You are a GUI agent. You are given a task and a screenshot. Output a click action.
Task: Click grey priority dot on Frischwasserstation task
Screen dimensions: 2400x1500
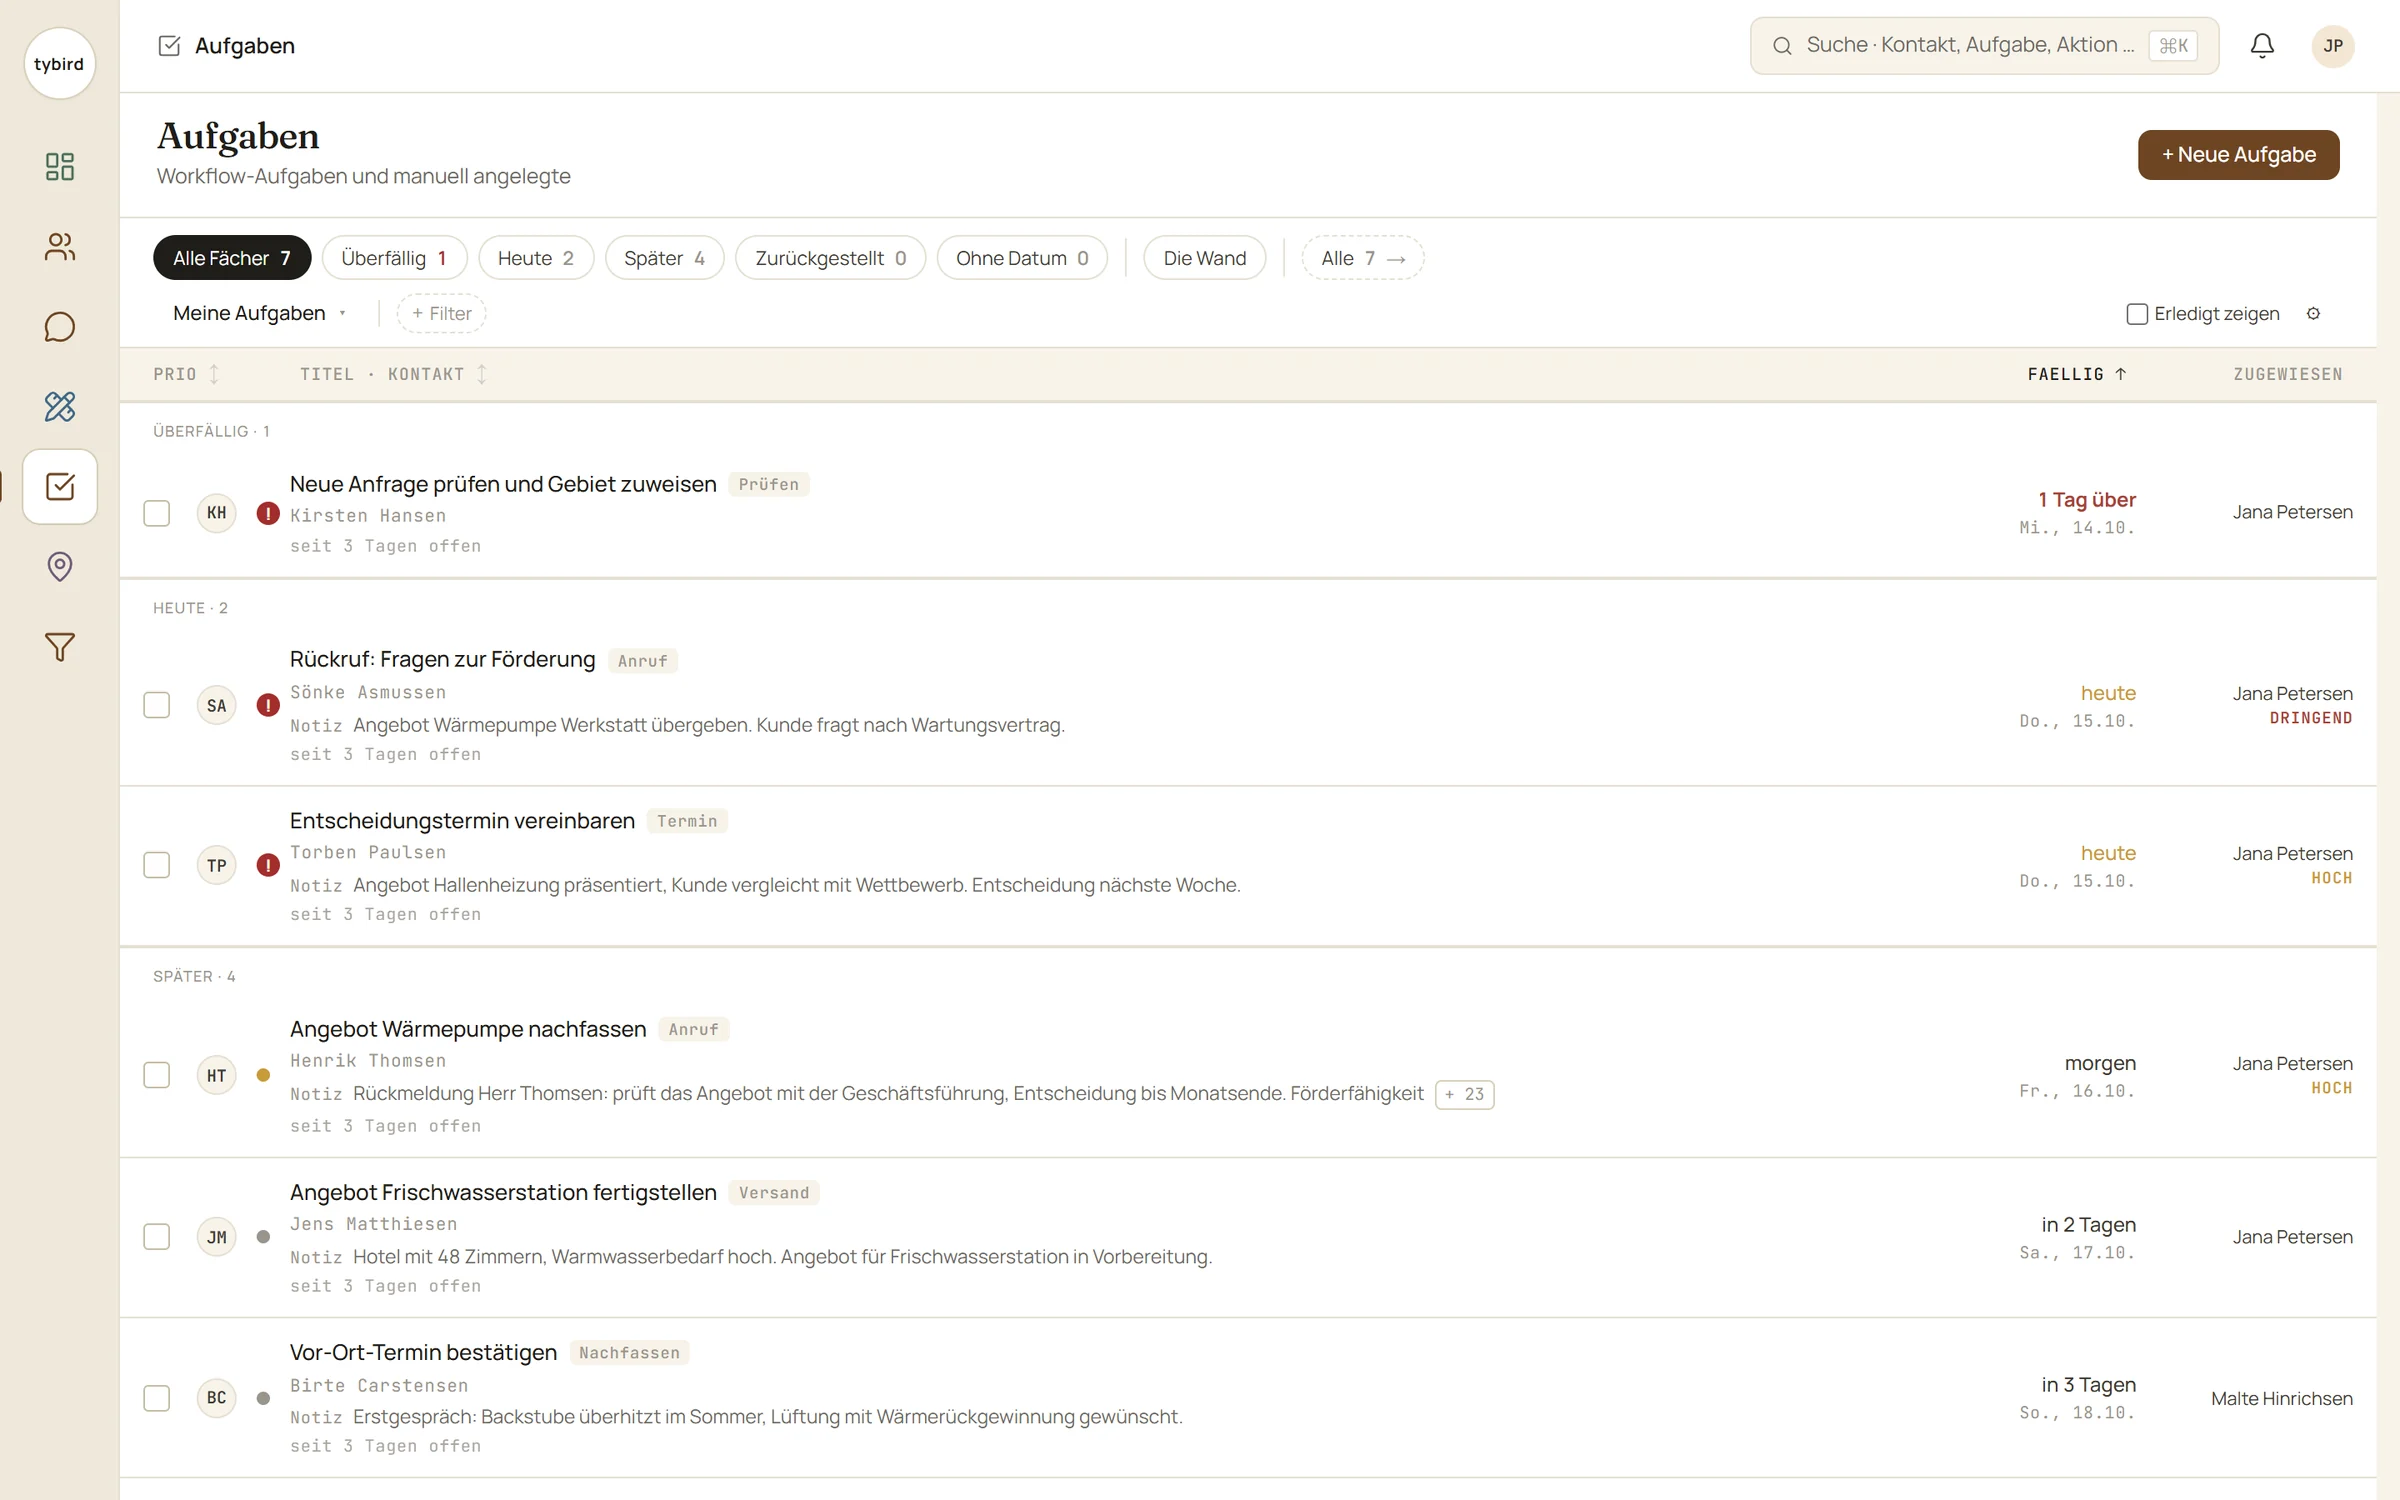click(263, 1237)
